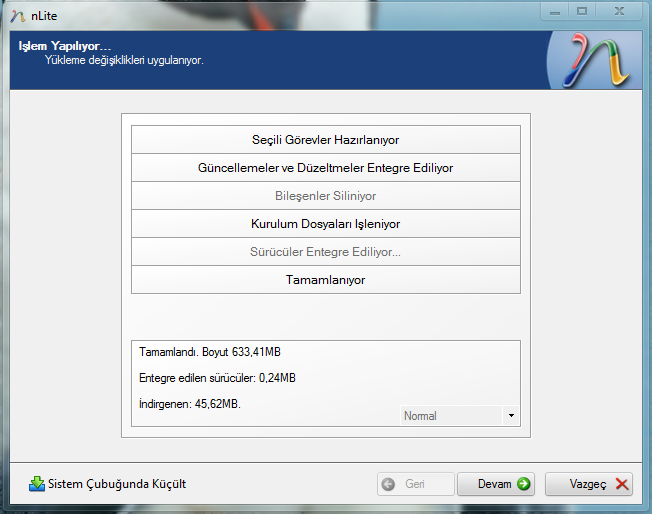Minimize nLite via Sistem Çubuğunda Küçült
This screenshot has width=652, height=514.
pos(108,484)
